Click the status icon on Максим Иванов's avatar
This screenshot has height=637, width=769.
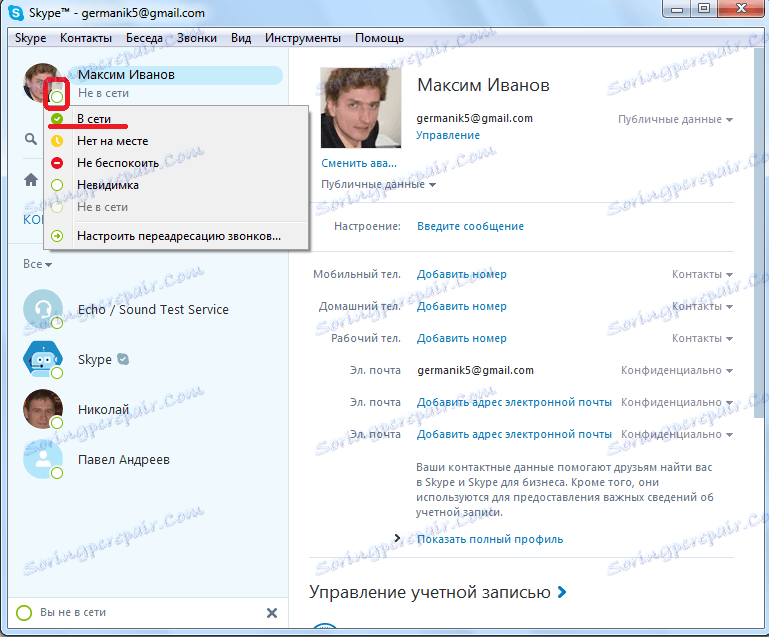57,97
